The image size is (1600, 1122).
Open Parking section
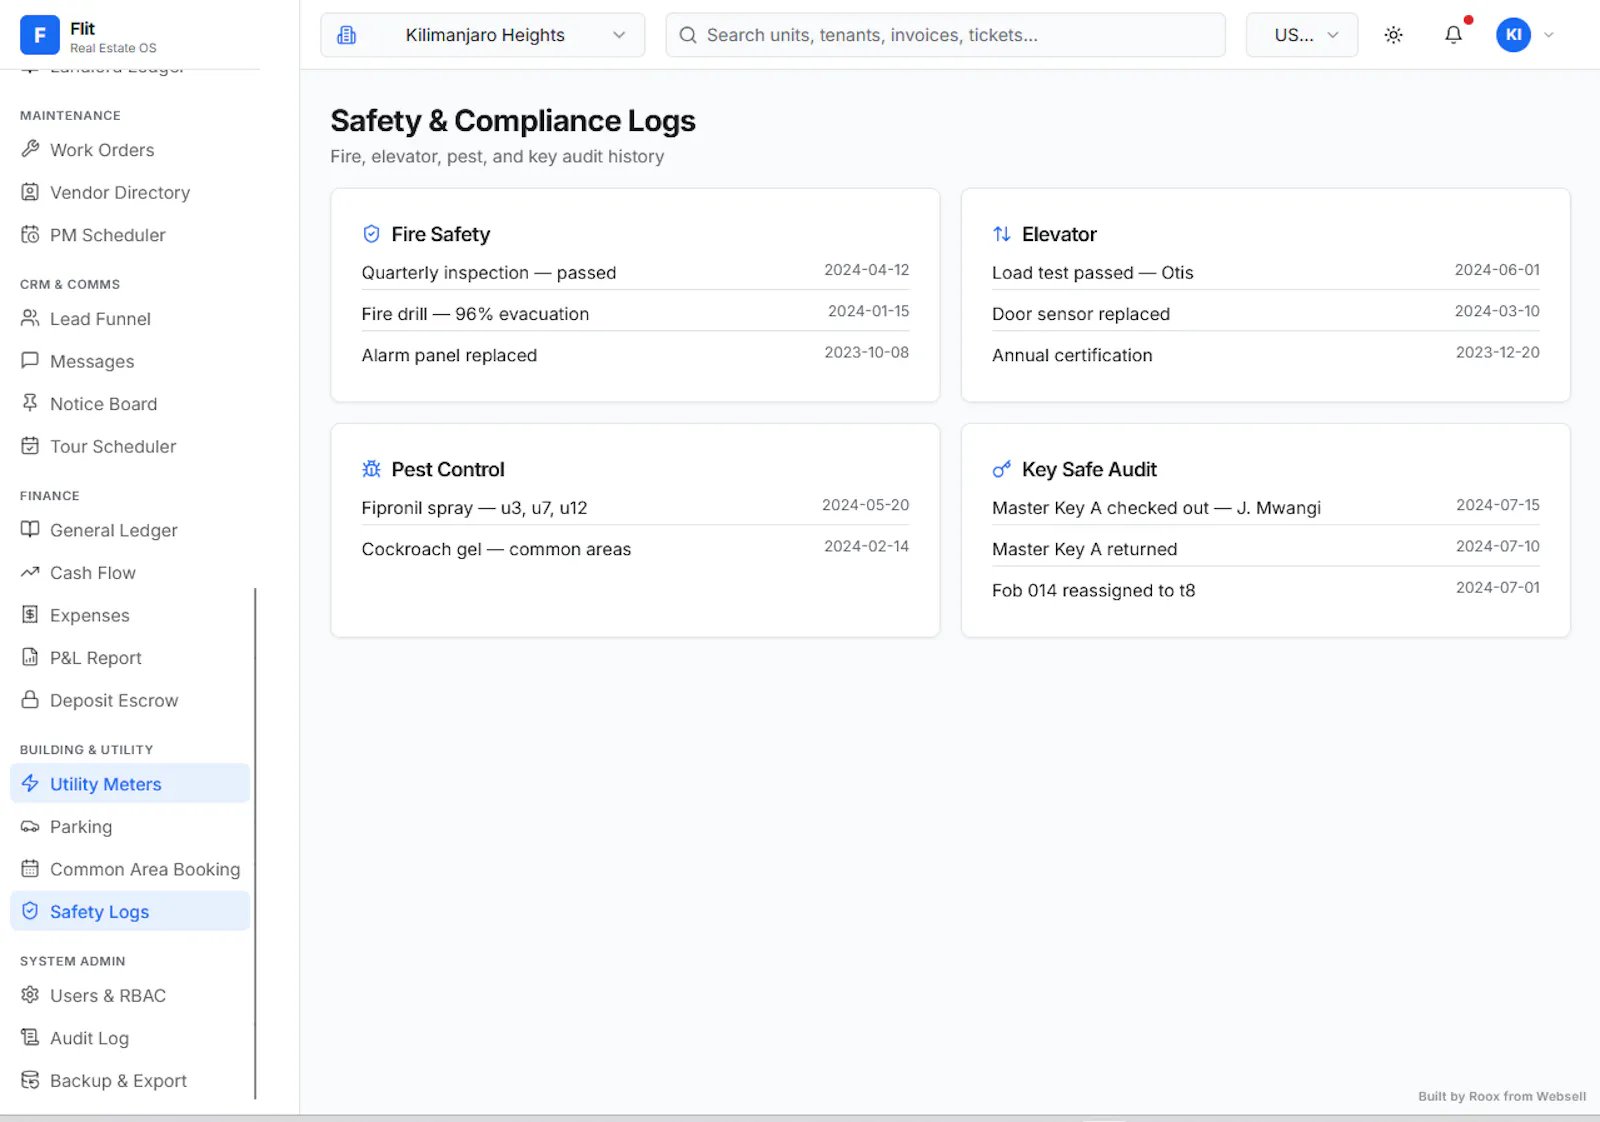click(x=130, y=827)
